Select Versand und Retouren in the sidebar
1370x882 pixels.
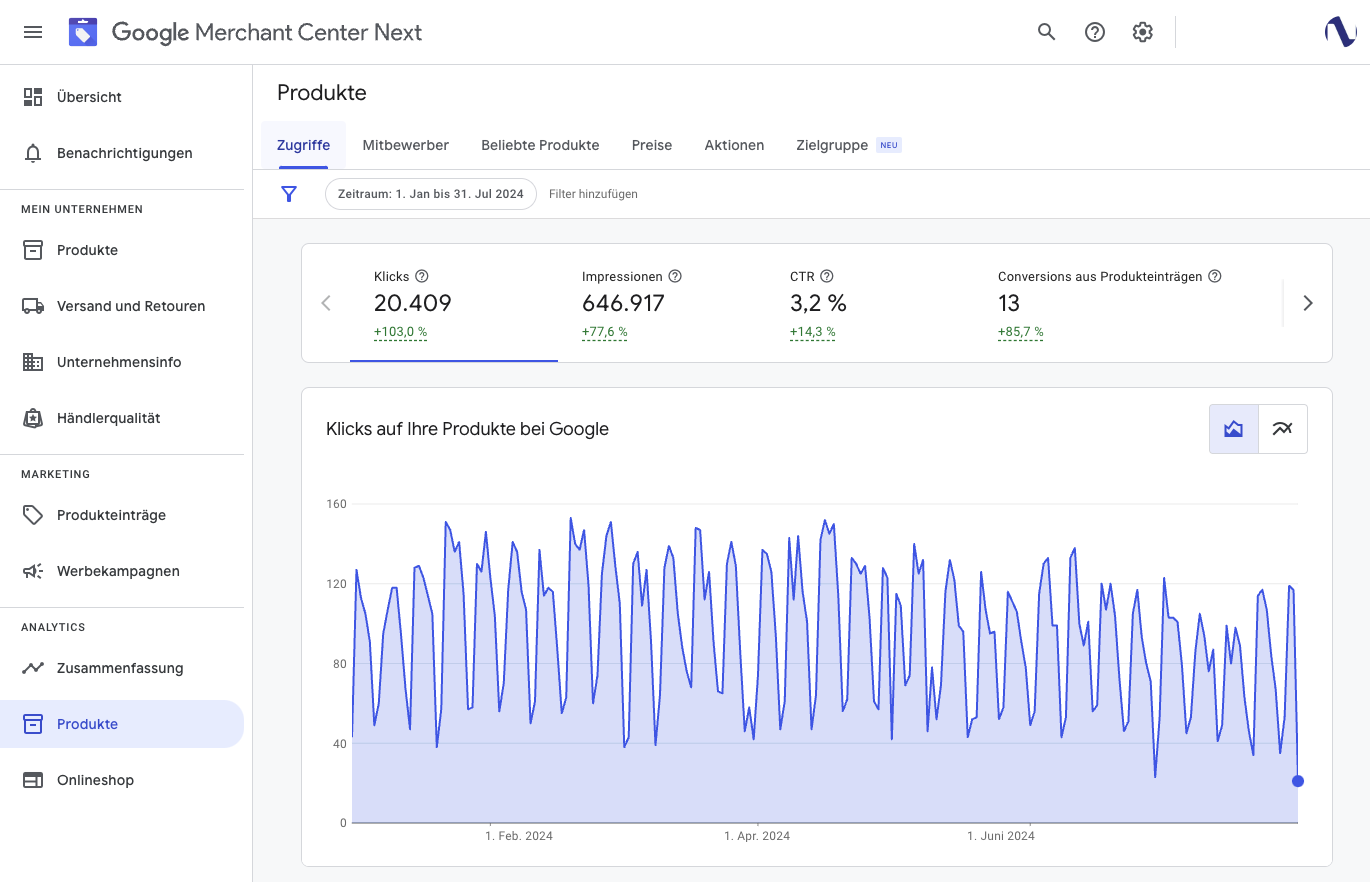pyautogui.click(x=131, y=306)
